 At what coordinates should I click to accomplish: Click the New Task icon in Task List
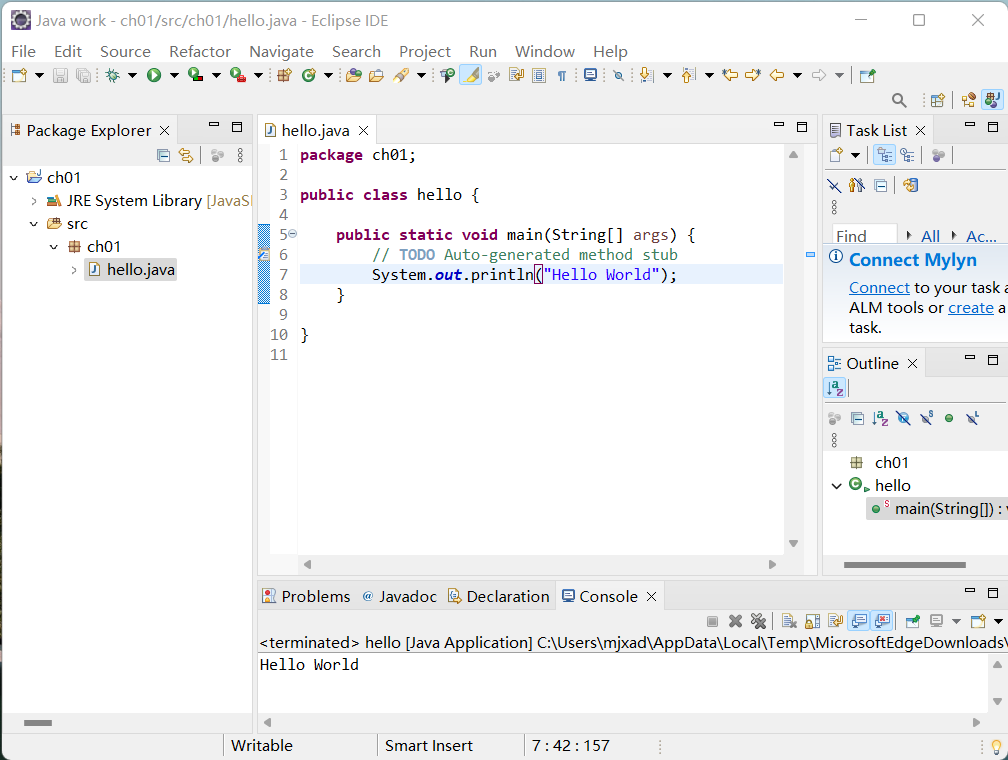(836, 155)
